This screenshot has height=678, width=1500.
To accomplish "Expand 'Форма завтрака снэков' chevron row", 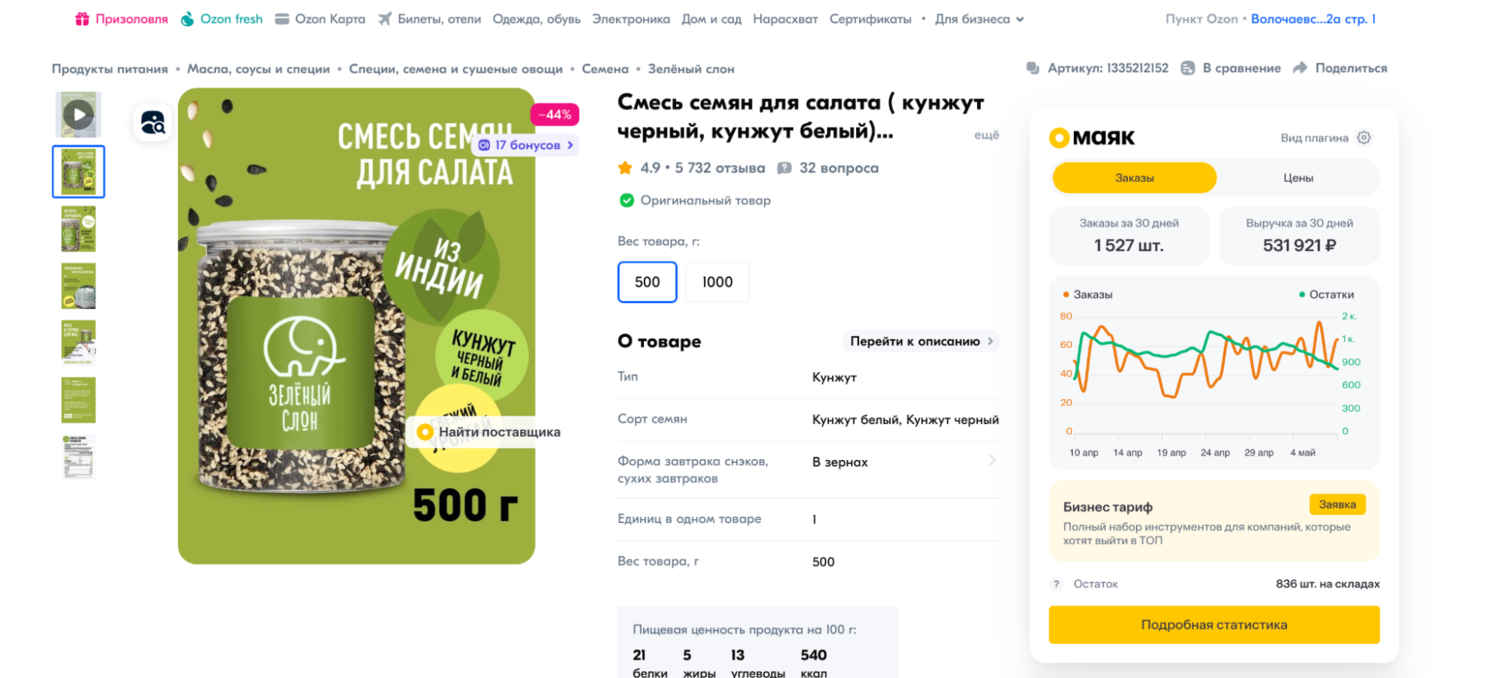I will [992, 461].
